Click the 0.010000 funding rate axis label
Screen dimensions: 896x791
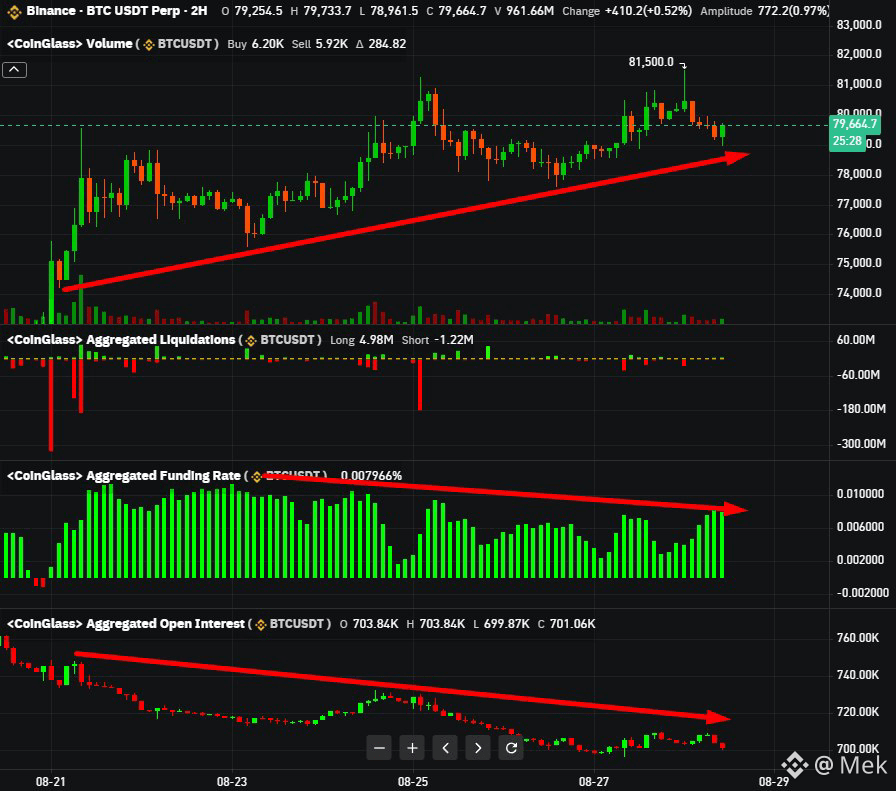(x=860, y=494)
